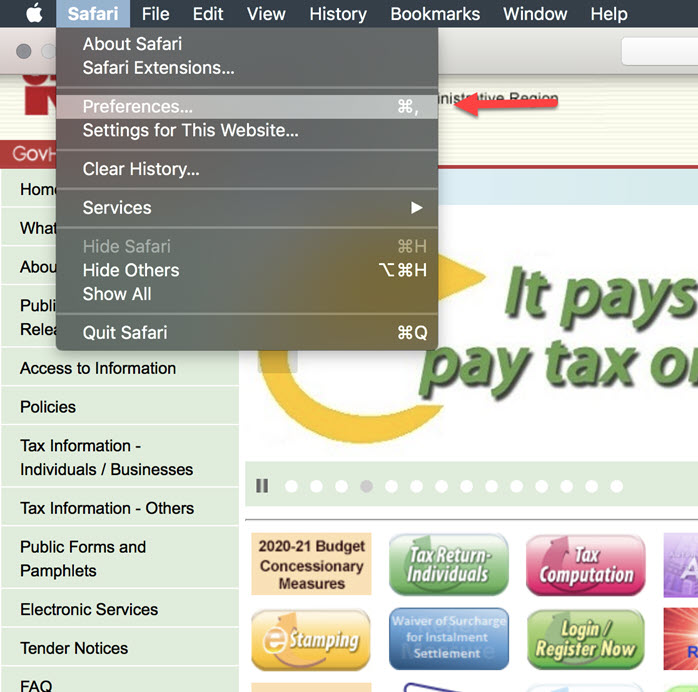Select Preferences… in the Safari menu
The image size is (698, 692).
click(247, 107)
